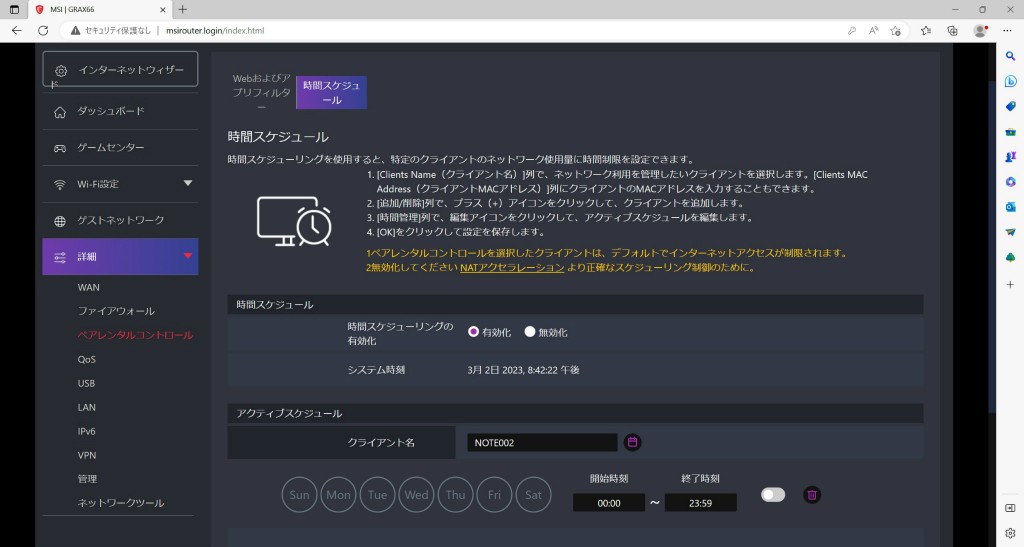The height and width of the screenshot is (547, 1024).
Task: Click the Dashboard home icon
Action: [x=60, y=112]
